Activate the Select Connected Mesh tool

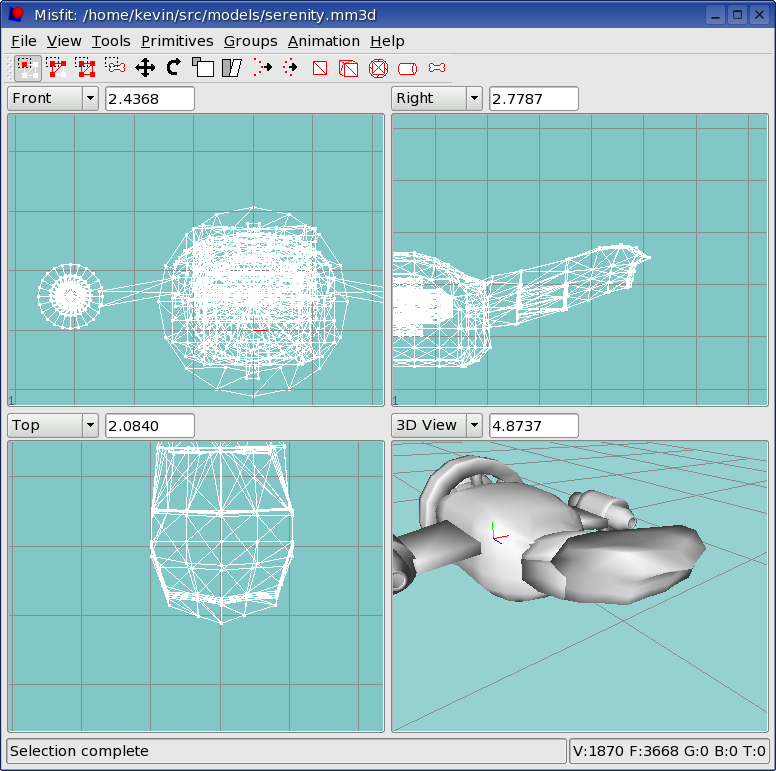coord(86,68)
